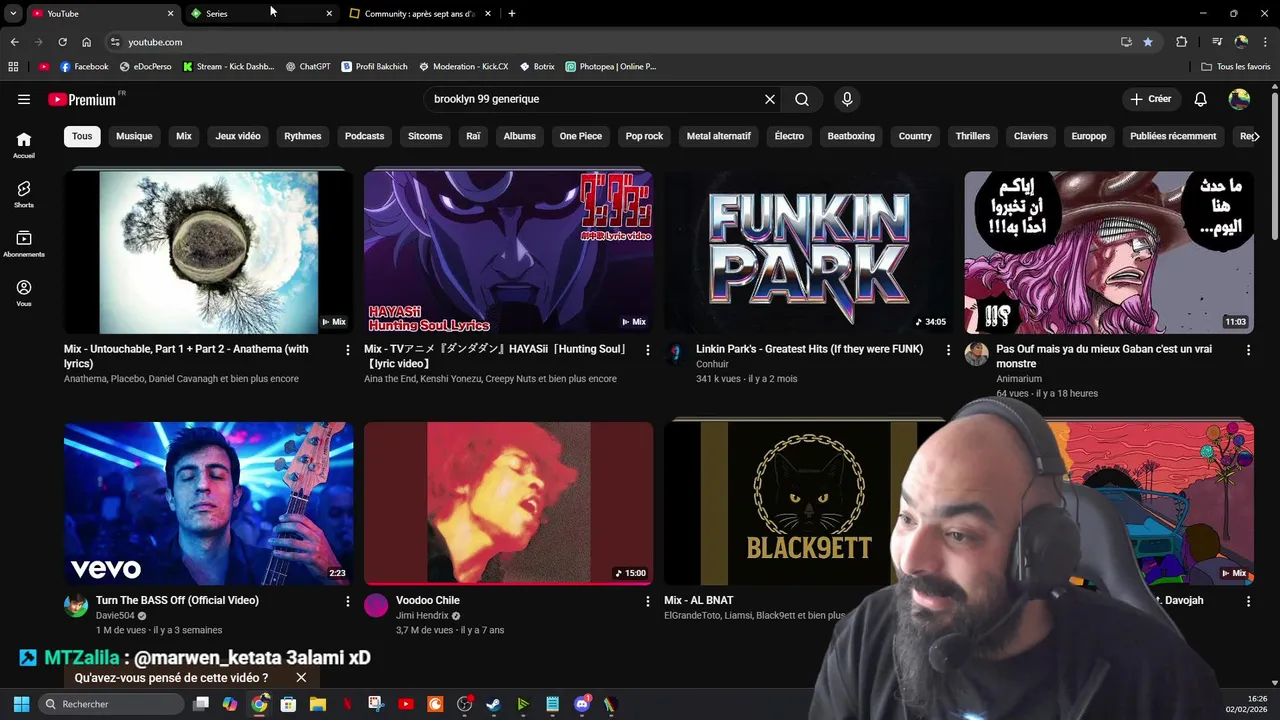Open the apps grid in bookmarks bar
The height and width of the screenshot is (720, 1280).
[13, 66]
